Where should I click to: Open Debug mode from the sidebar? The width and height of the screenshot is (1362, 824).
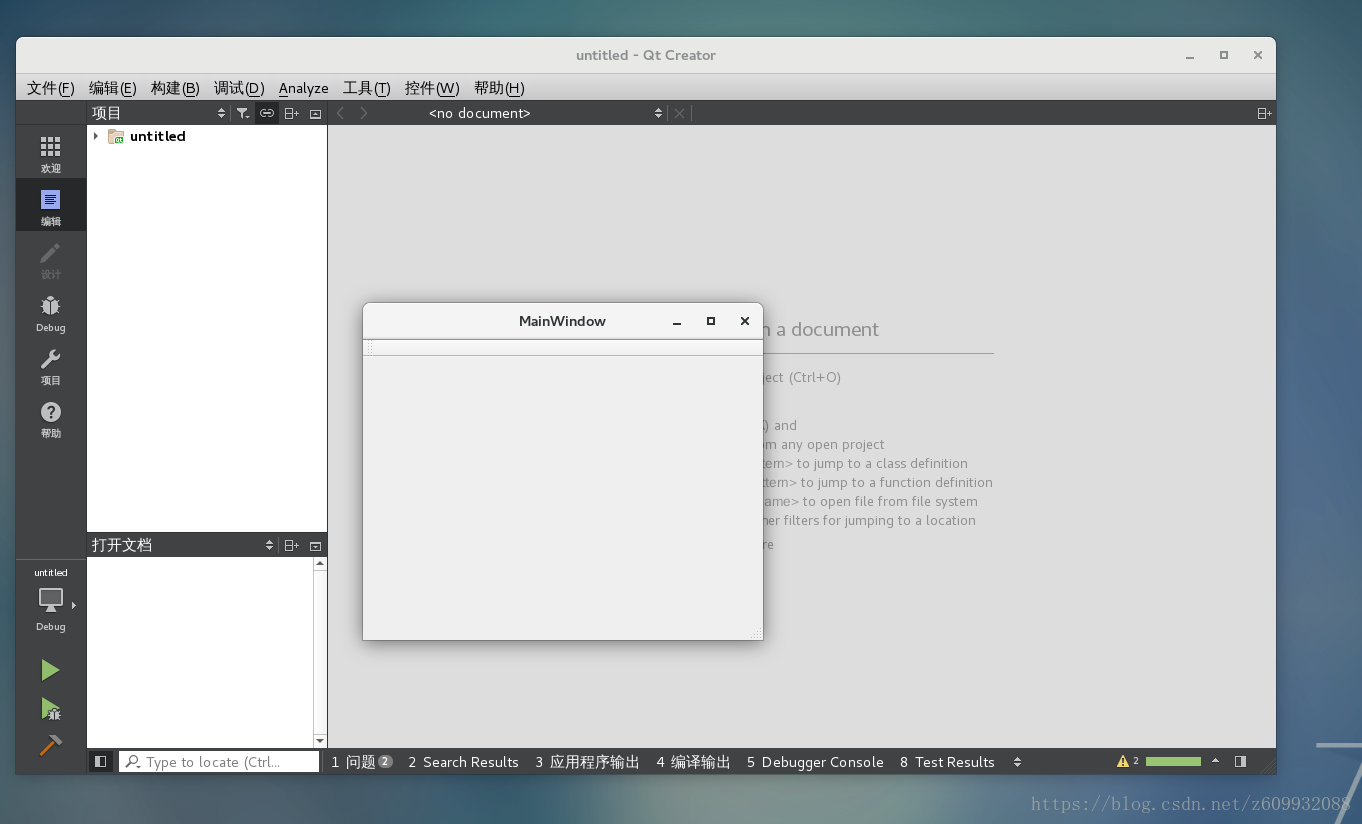pyautogui.click(x=50, y=311)
